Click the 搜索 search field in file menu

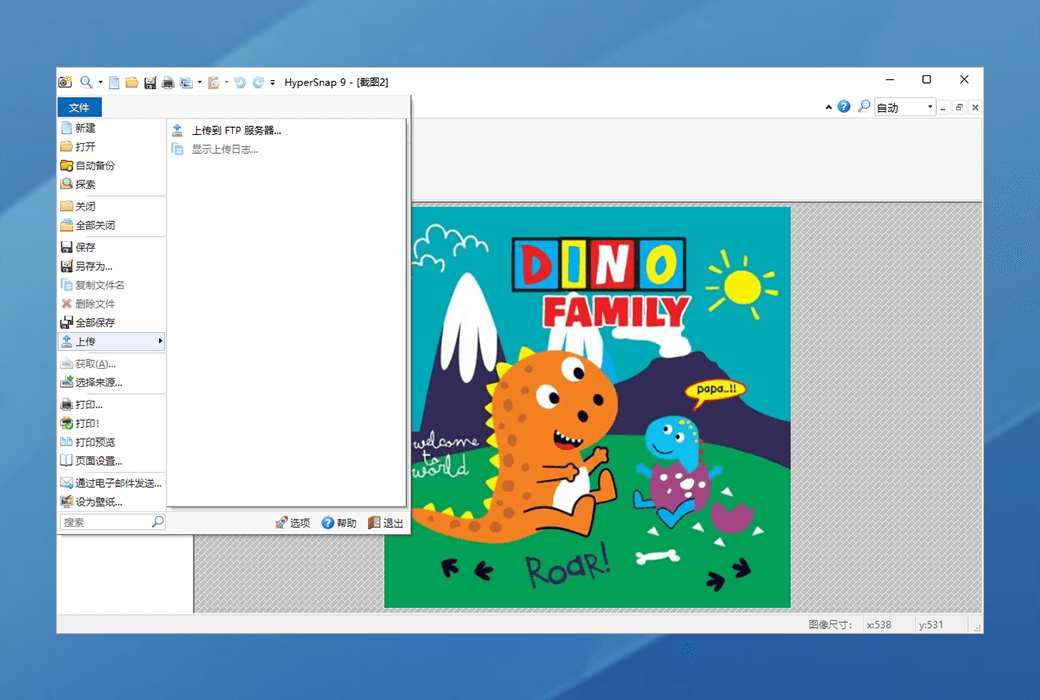click(105, 522)
